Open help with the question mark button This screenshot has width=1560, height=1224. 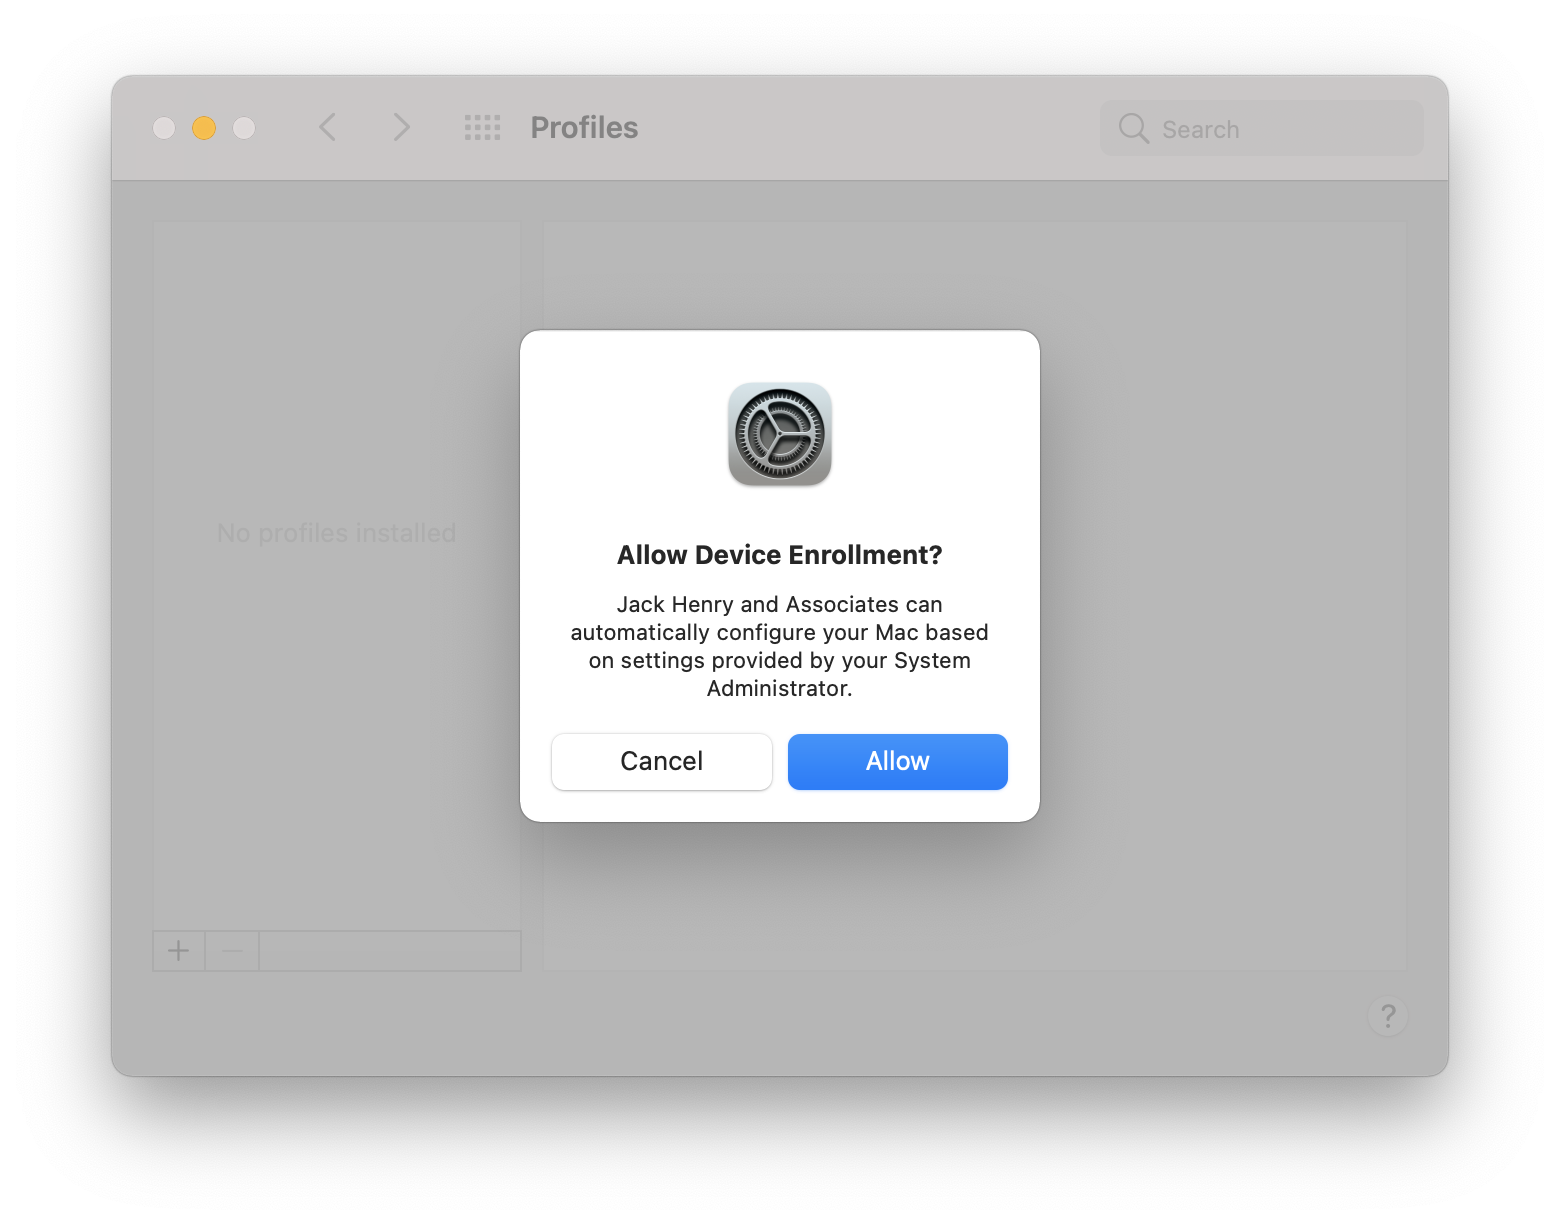tap(1387, 1016)
